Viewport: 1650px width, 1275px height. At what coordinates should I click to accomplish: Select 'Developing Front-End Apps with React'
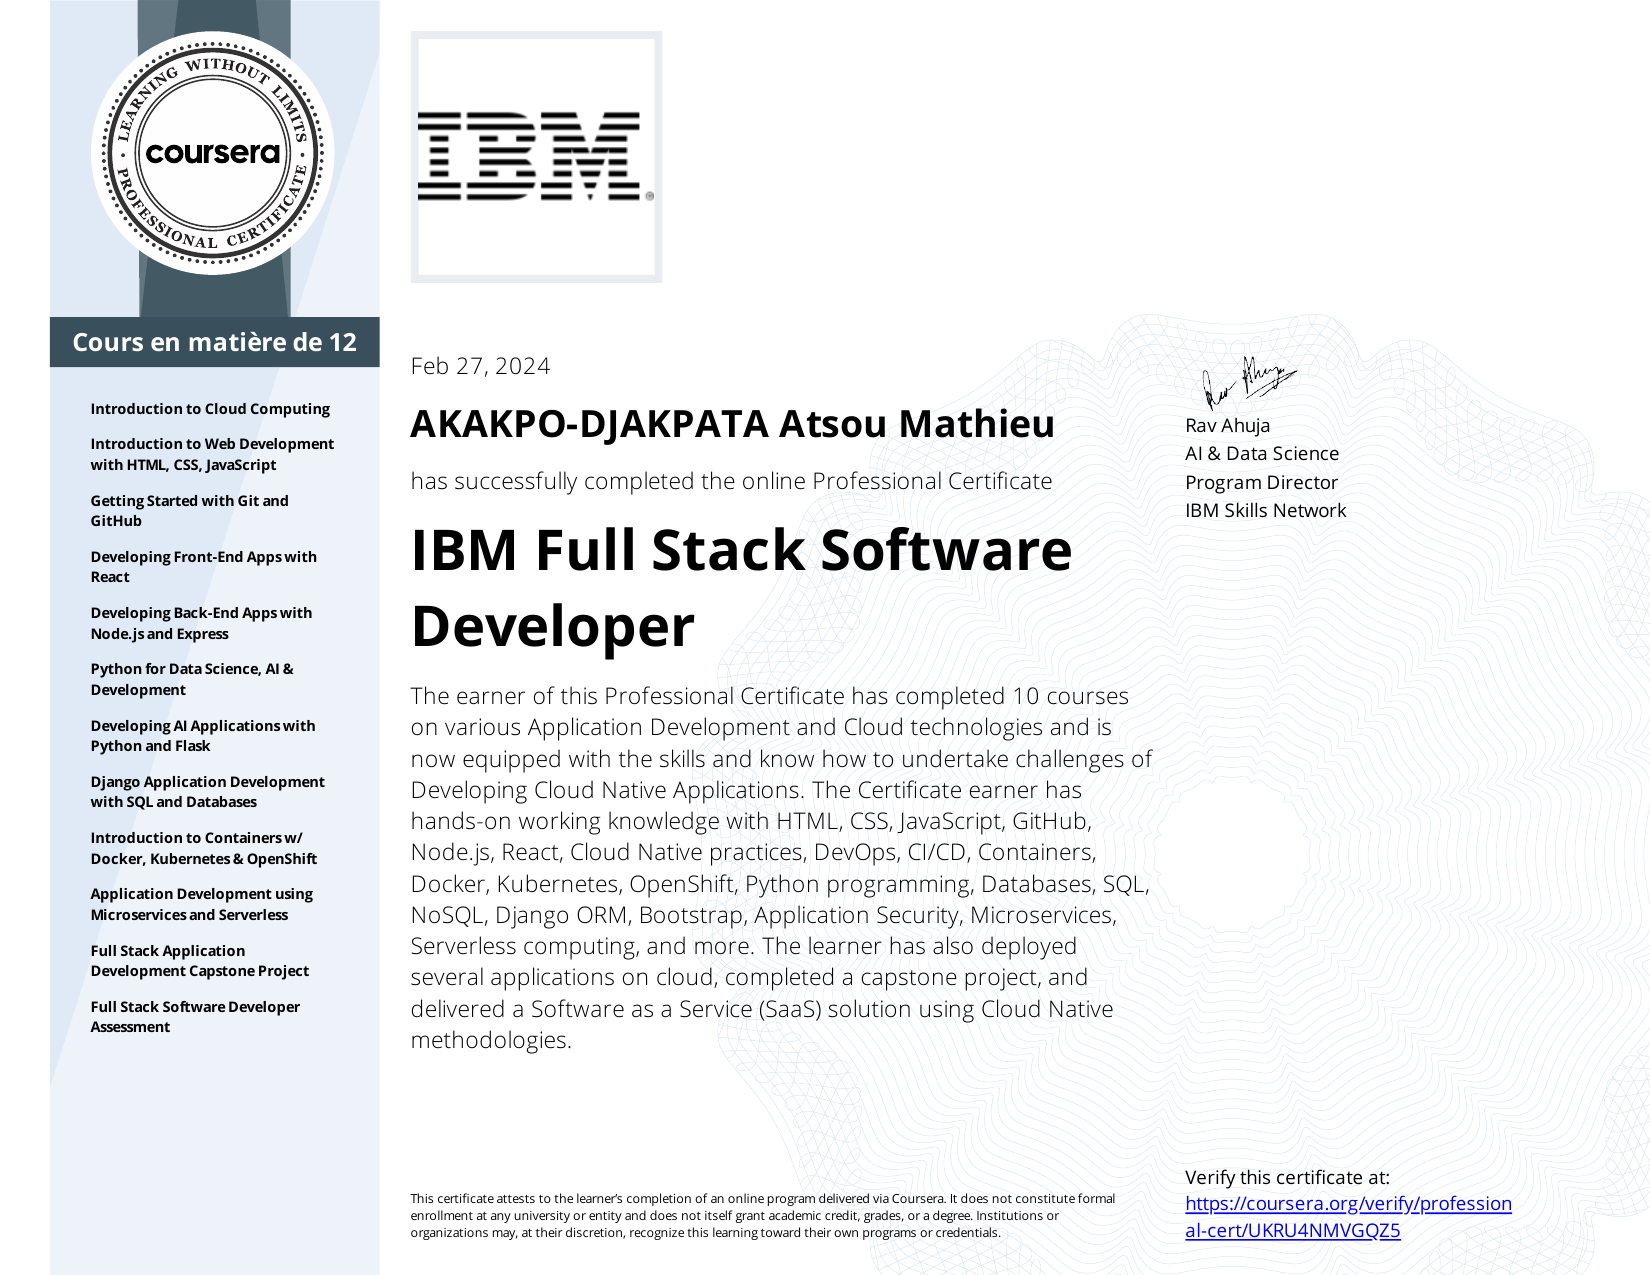click(204, 567)
